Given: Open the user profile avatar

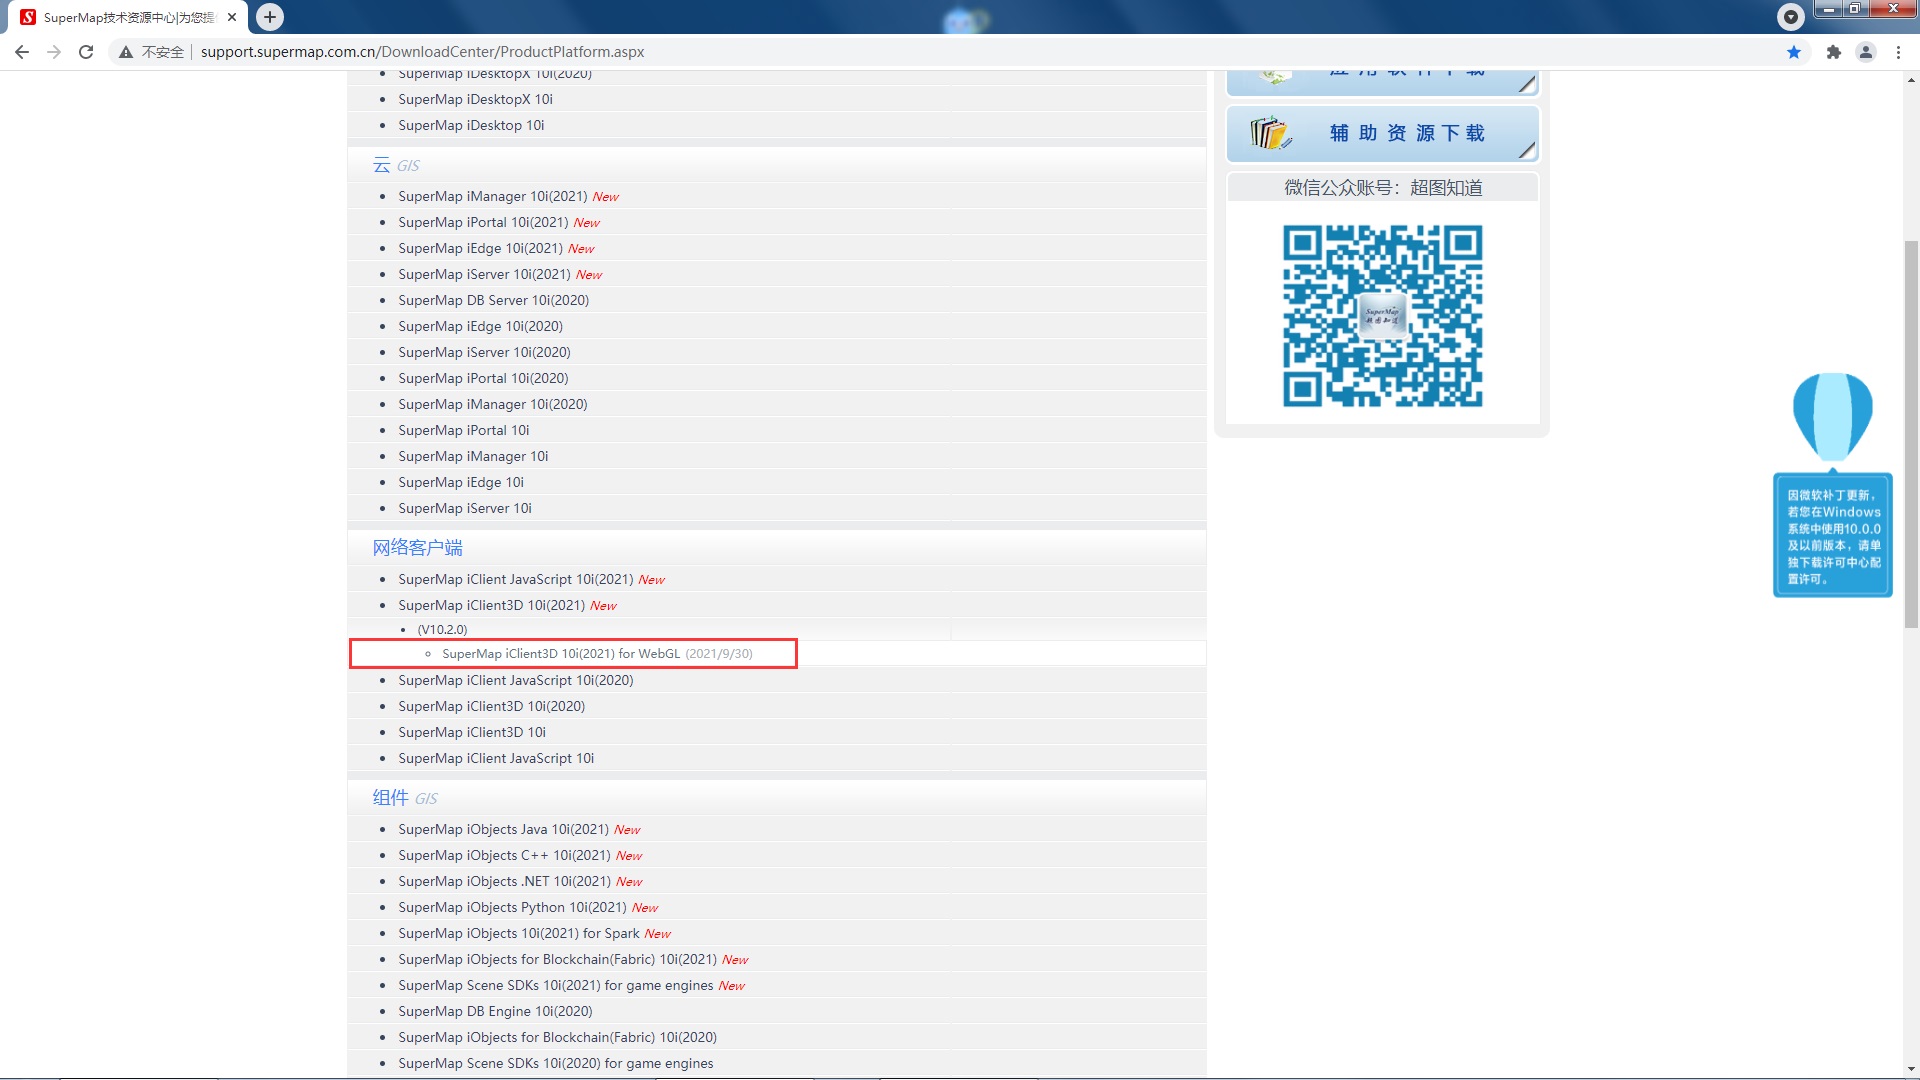Looking at the screenshot, I should (1866, 52).
